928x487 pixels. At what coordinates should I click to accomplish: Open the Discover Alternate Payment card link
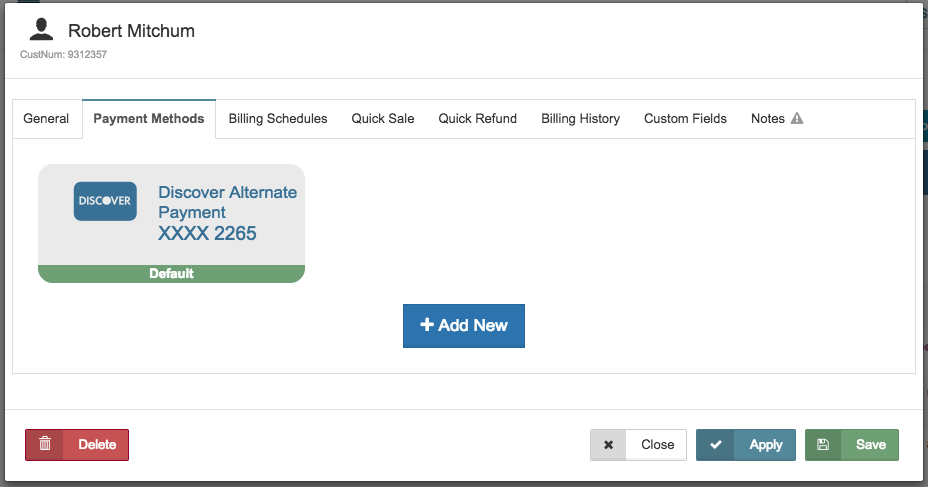pyautogui.click(x=227, y=202)
